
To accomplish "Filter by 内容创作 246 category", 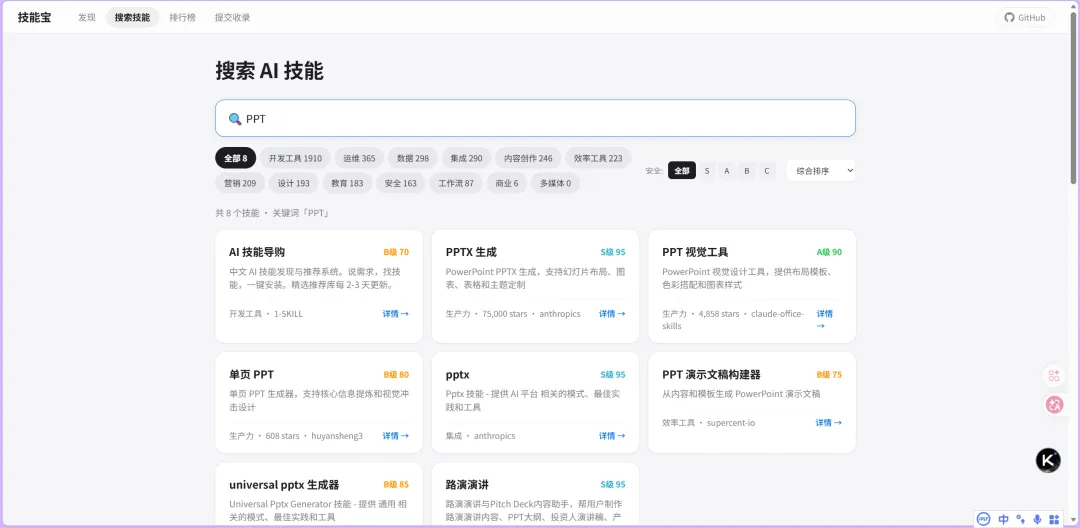I will (528, 158).
